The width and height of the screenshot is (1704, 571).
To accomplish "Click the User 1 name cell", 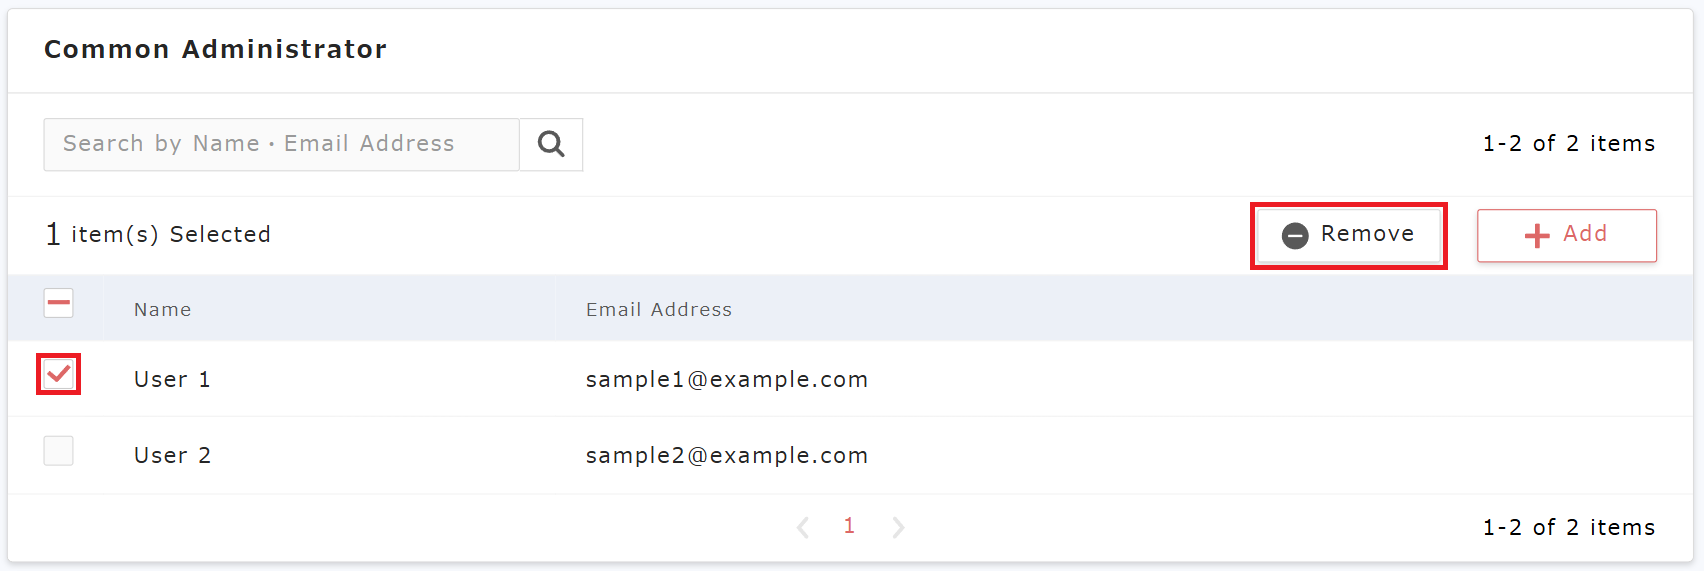I will (172, 380).
